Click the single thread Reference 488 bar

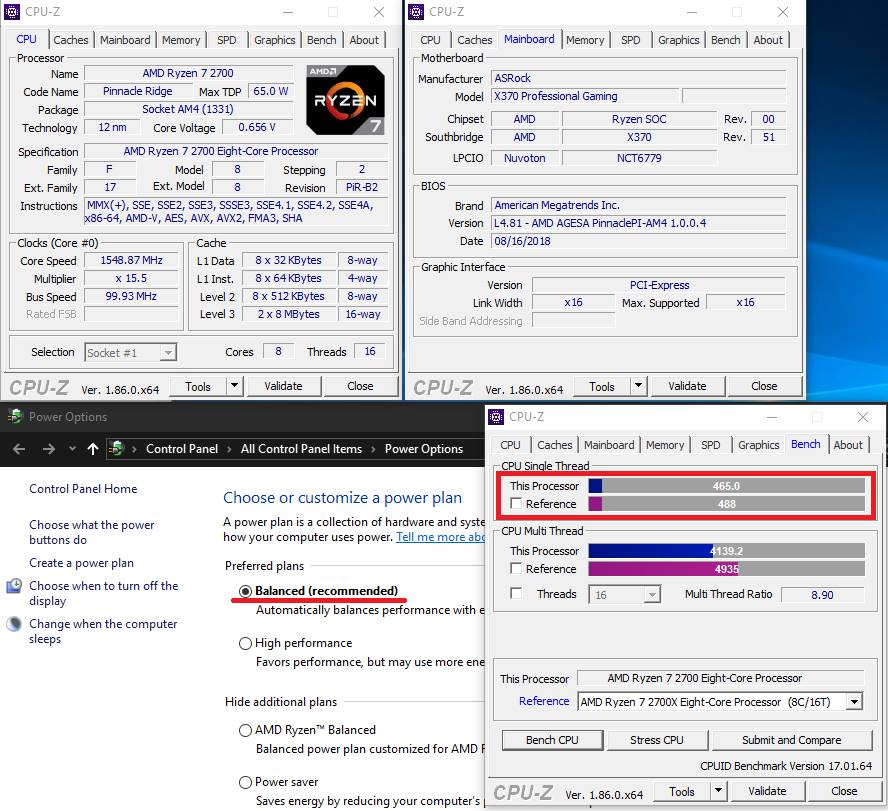[x=727, y=503]
